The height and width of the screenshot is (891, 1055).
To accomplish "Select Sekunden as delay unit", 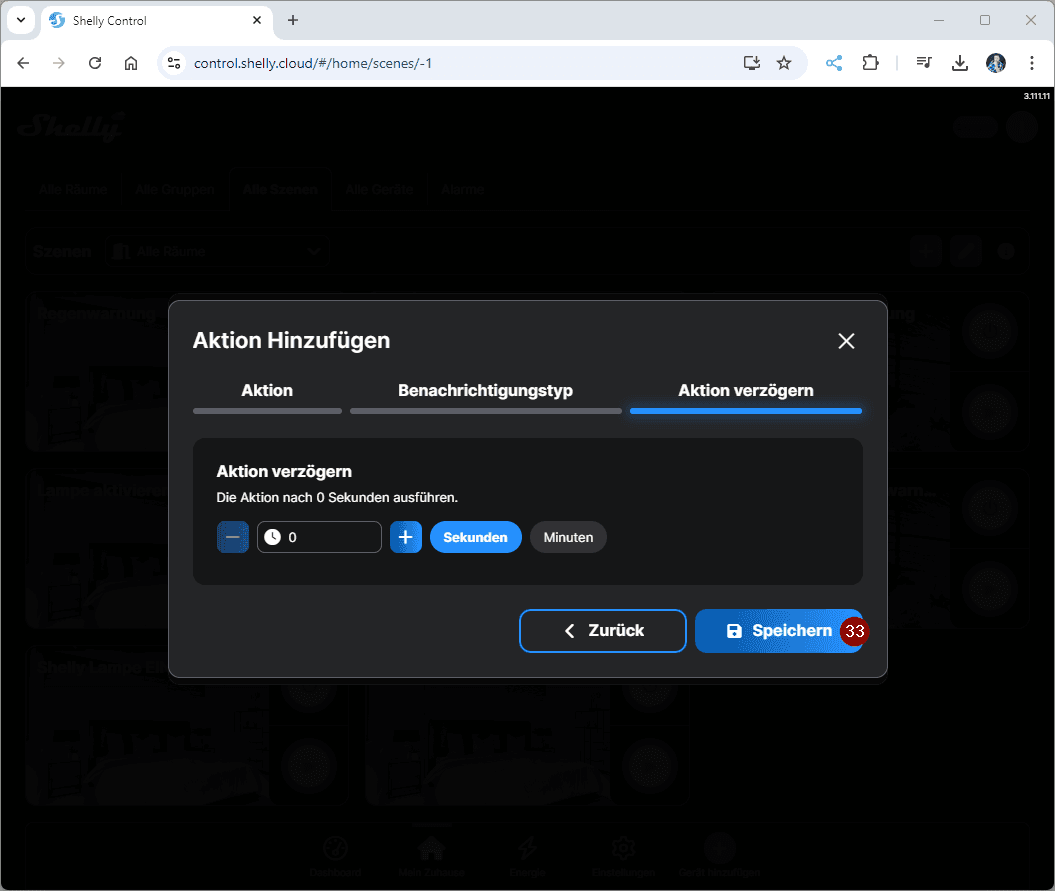I will click(475, 537).
